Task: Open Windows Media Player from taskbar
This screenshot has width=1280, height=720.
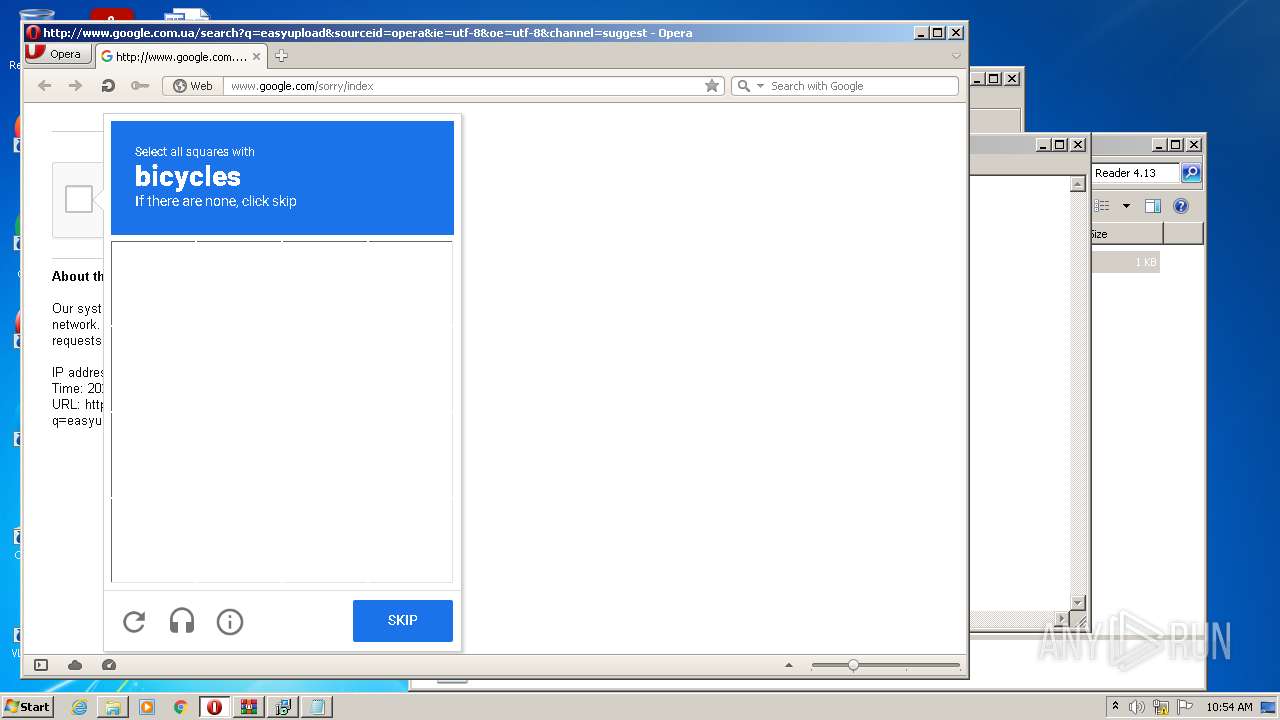Action: pyautogui.click(x=147, y=707)
